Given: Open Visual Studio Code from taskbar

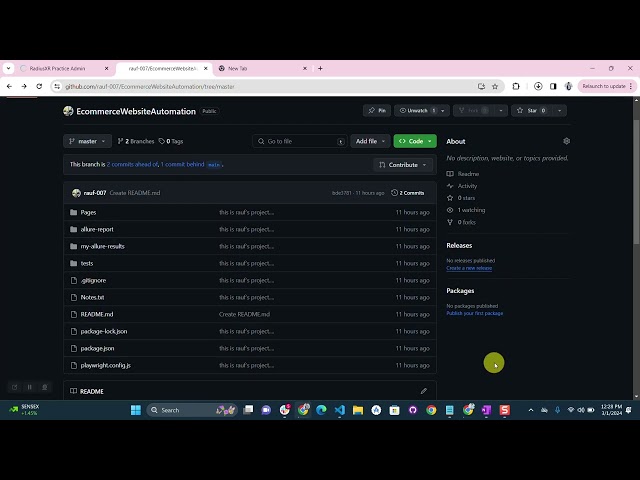Looking at the screenshot, I should (x=340, y=410).
